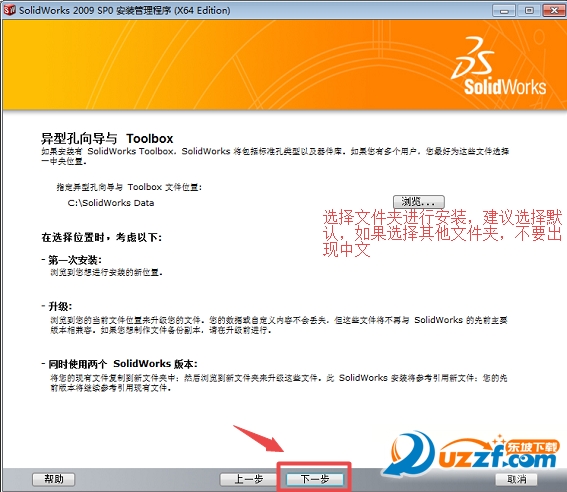The width and height of the screenshot is (567, 492).
Task: Click the SolidWorks icon in the title bar
Action: 9,10
